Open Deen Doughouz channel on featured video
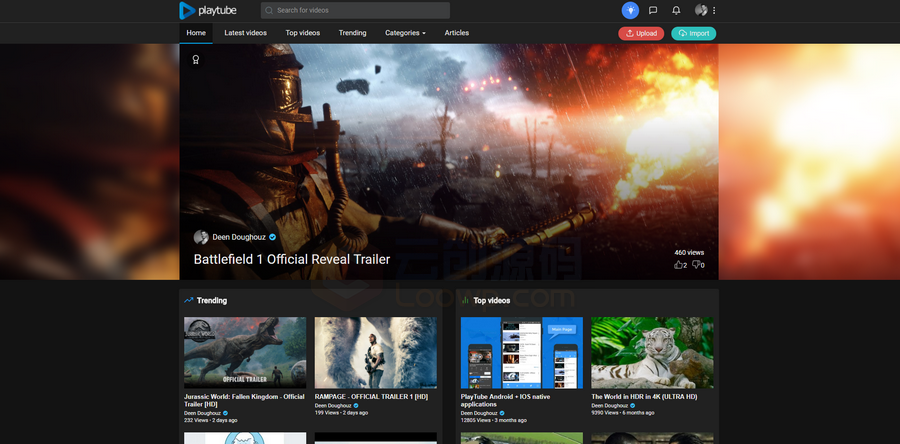The width and height of the screenshot is (900, 444). tap(238, 237)
